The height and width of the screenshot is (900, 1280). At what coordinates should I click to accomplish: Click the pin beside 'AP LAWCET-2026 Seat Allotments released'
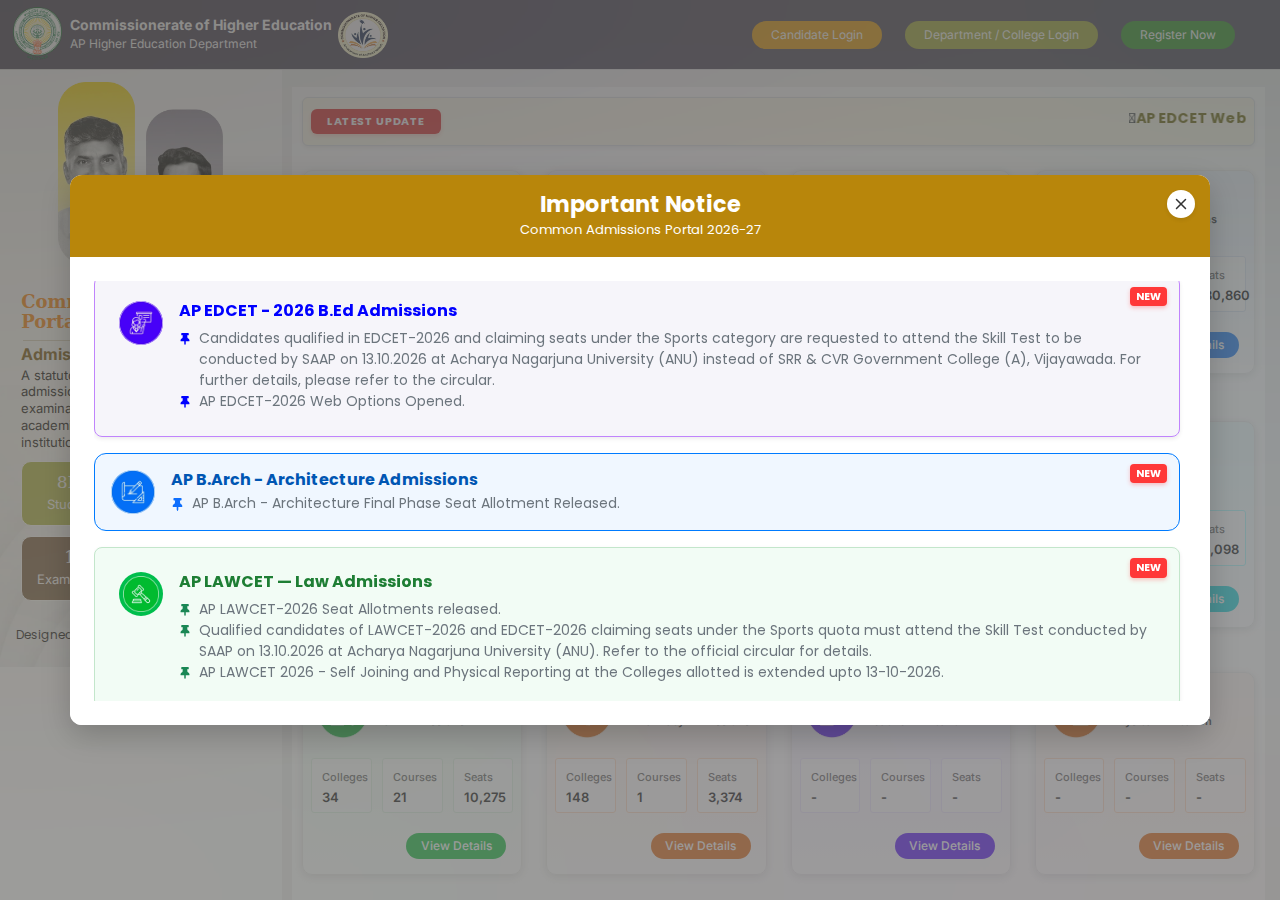(x=185, y=610)
